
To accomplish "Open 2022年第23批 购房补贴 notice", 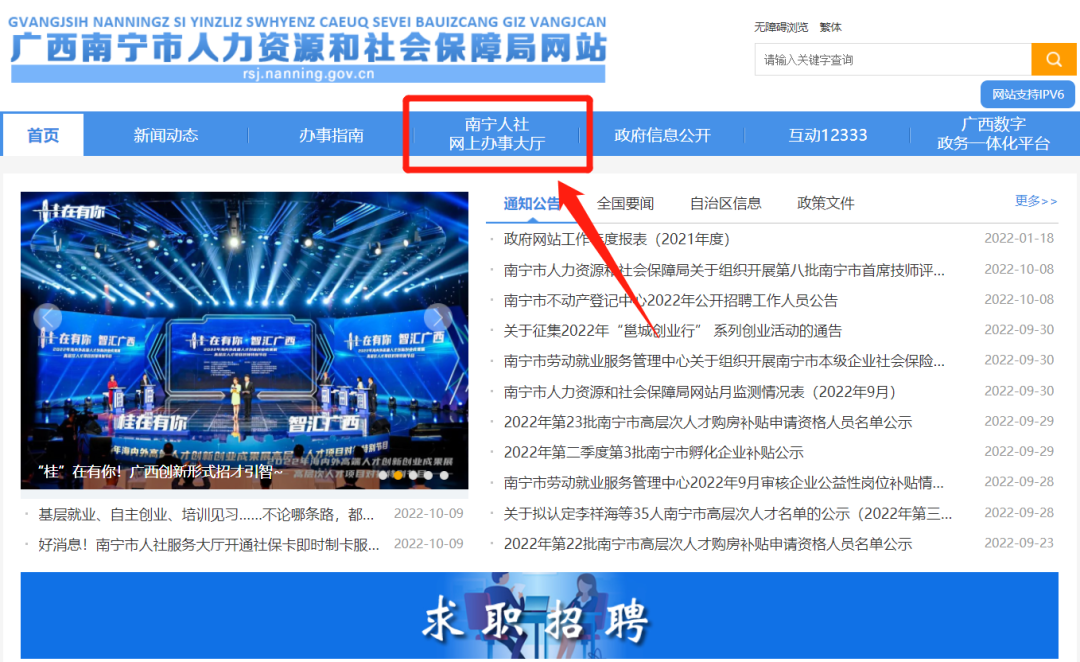I will (x=707, y=422).
